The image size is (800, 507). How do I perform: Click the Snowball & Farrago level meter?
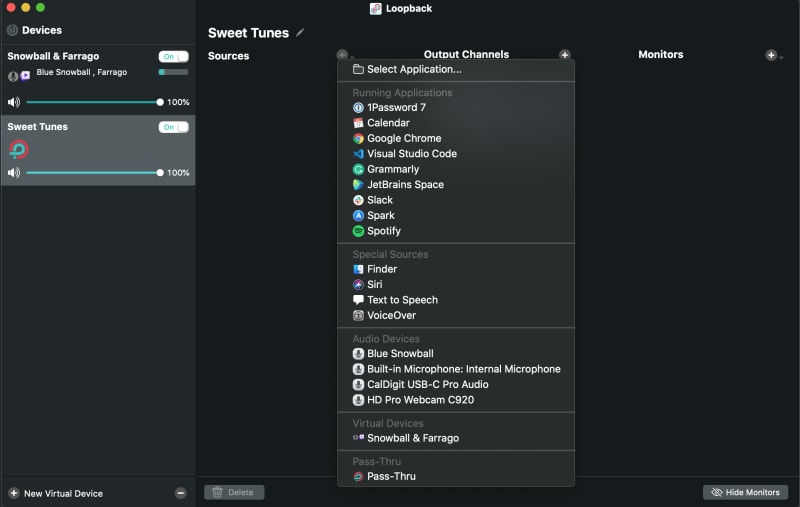pyautogui.click(x=173, y=72)
